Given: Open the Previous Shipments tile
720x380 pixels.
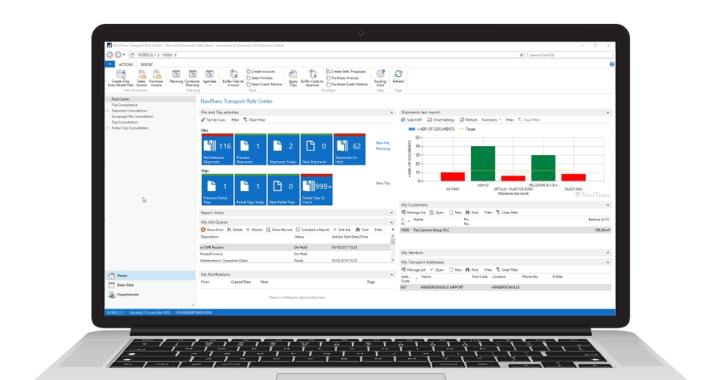Looking at the screenshot, I should pos(251,149).
